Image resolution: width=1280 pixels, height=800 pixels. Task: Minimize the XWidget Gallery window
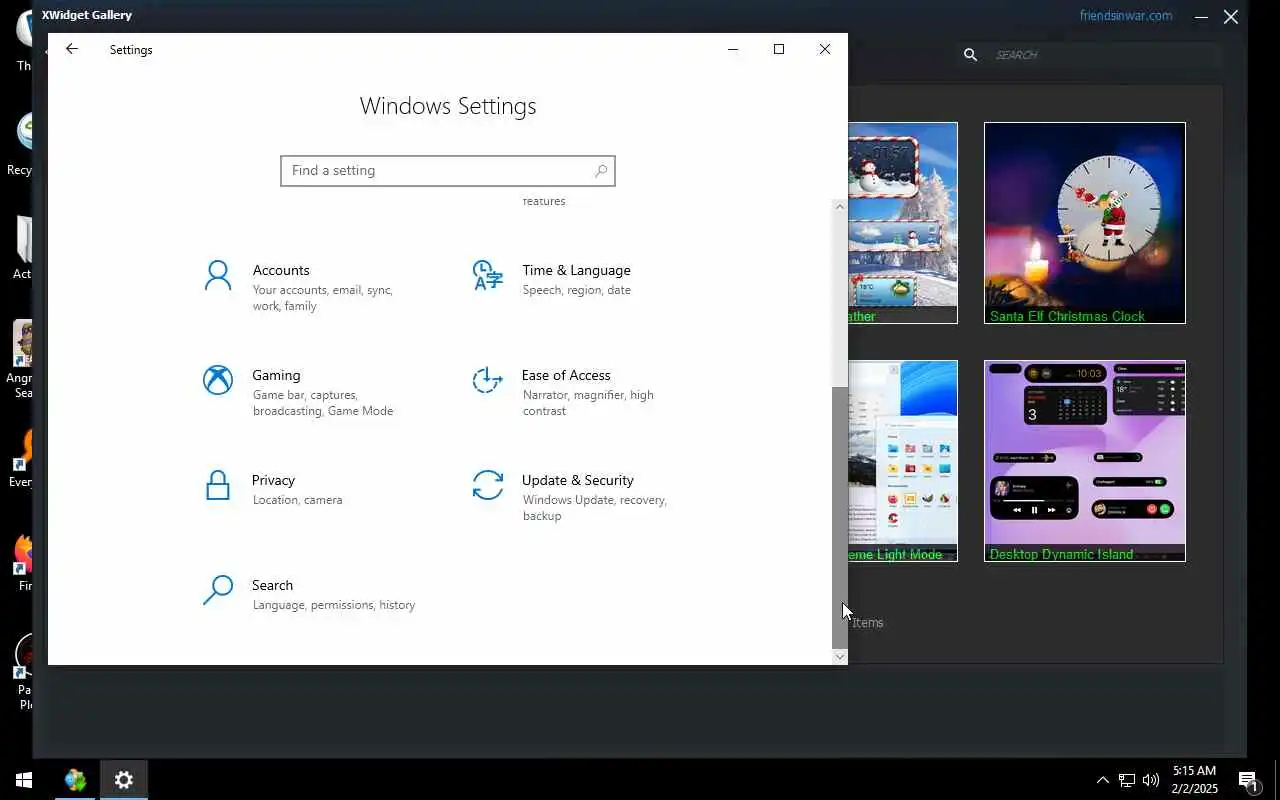point(1201,17)
